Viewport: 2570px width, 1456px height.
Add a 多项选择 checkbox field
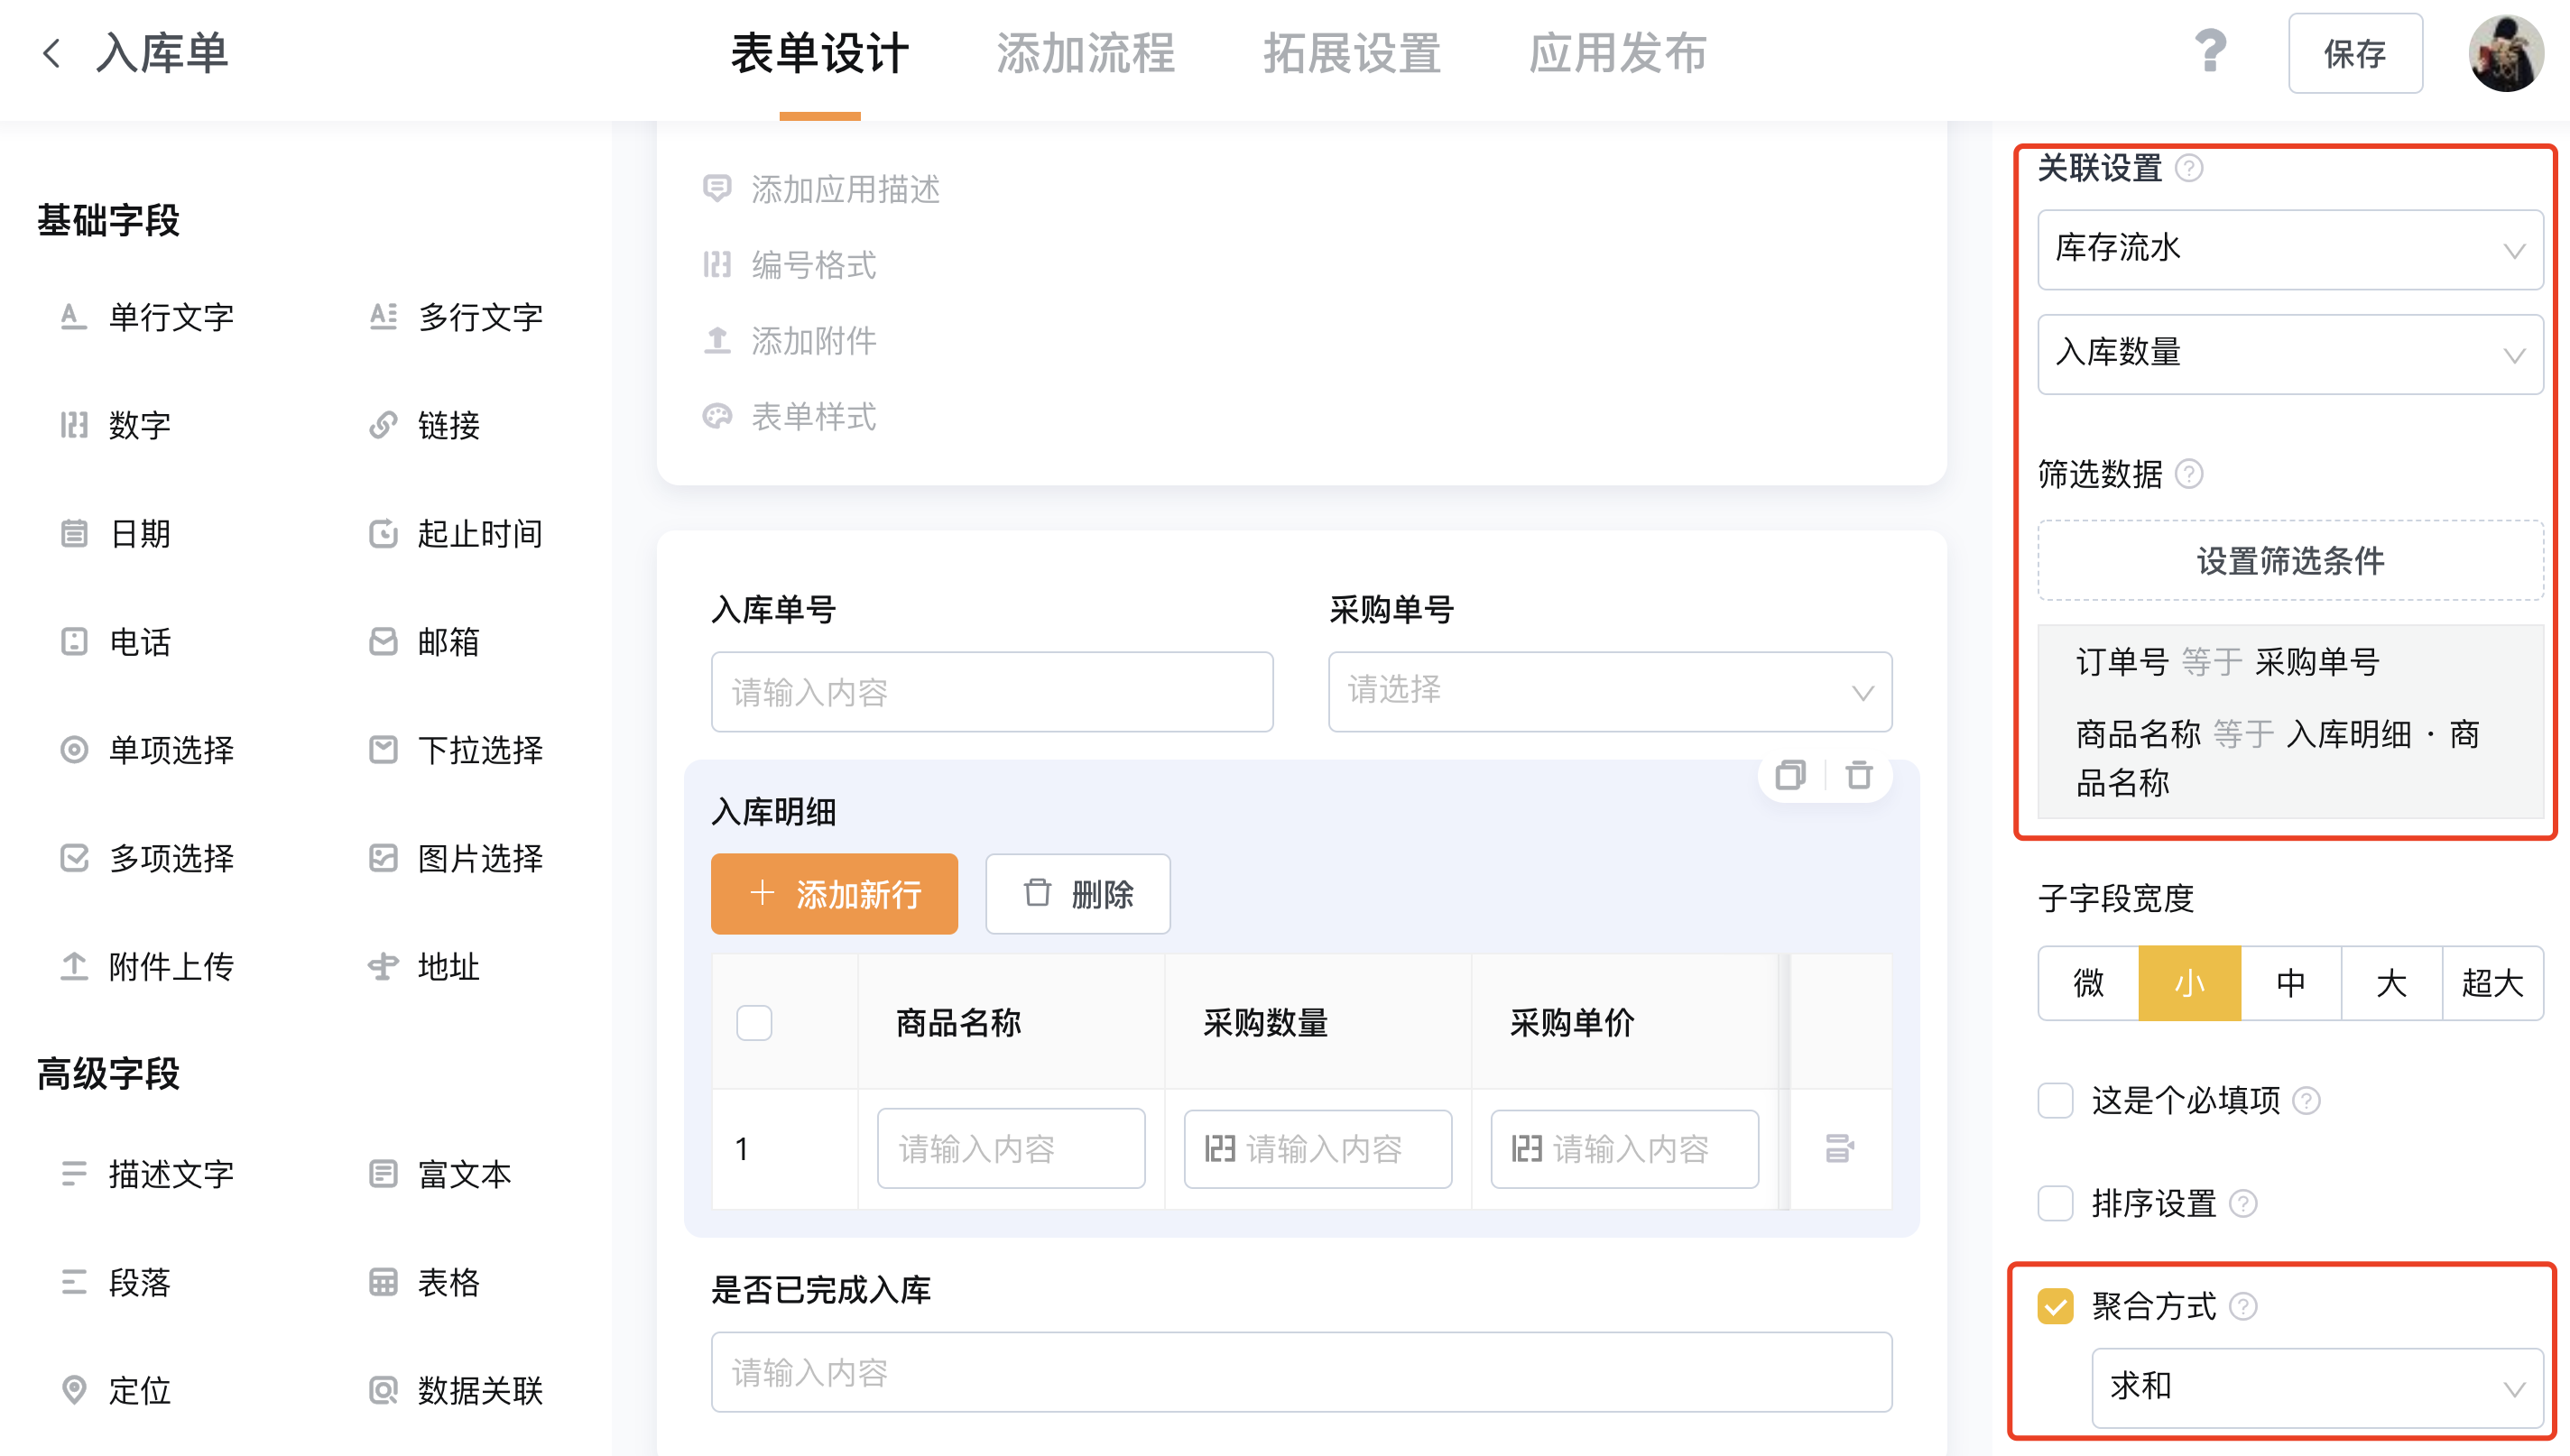click(x=146, y=858)
